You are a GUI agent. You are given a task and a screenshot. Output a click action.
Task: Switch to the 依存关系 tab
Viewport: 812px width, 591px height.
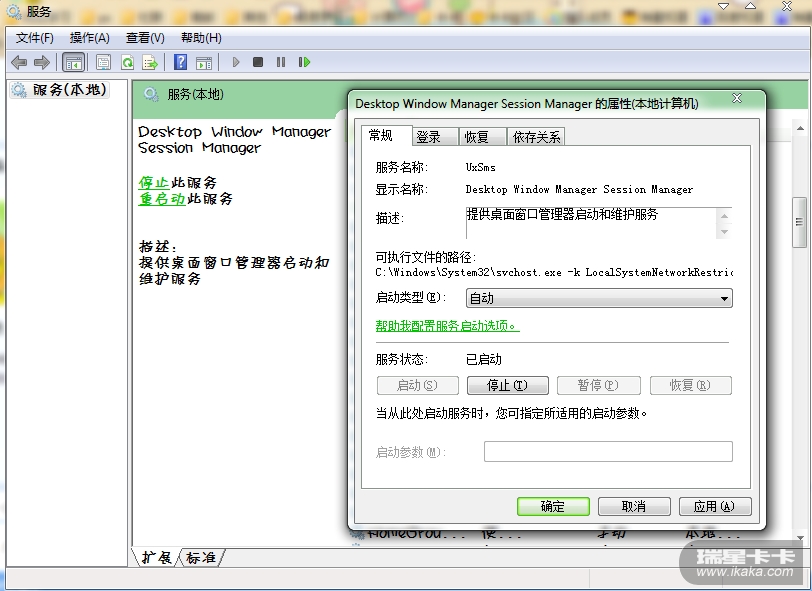[x=536, y=137]
